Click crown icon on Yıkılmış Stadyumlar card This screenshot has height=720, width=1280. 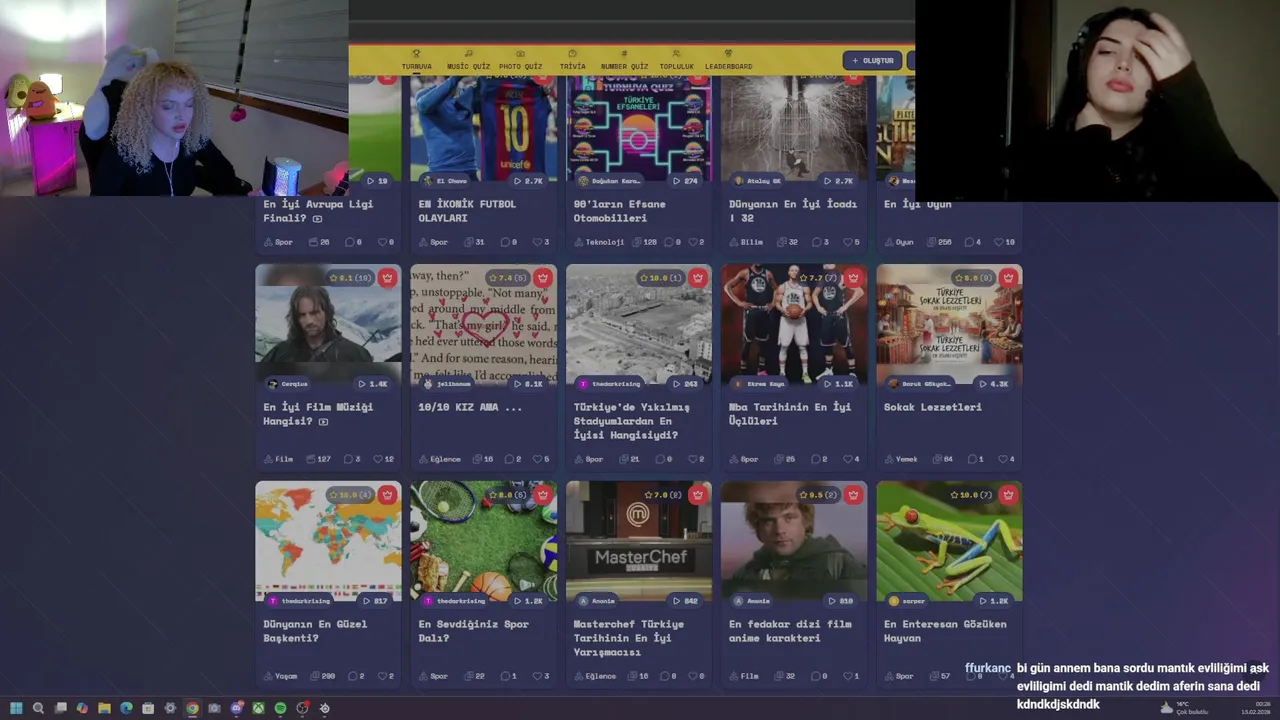[697, 278]
